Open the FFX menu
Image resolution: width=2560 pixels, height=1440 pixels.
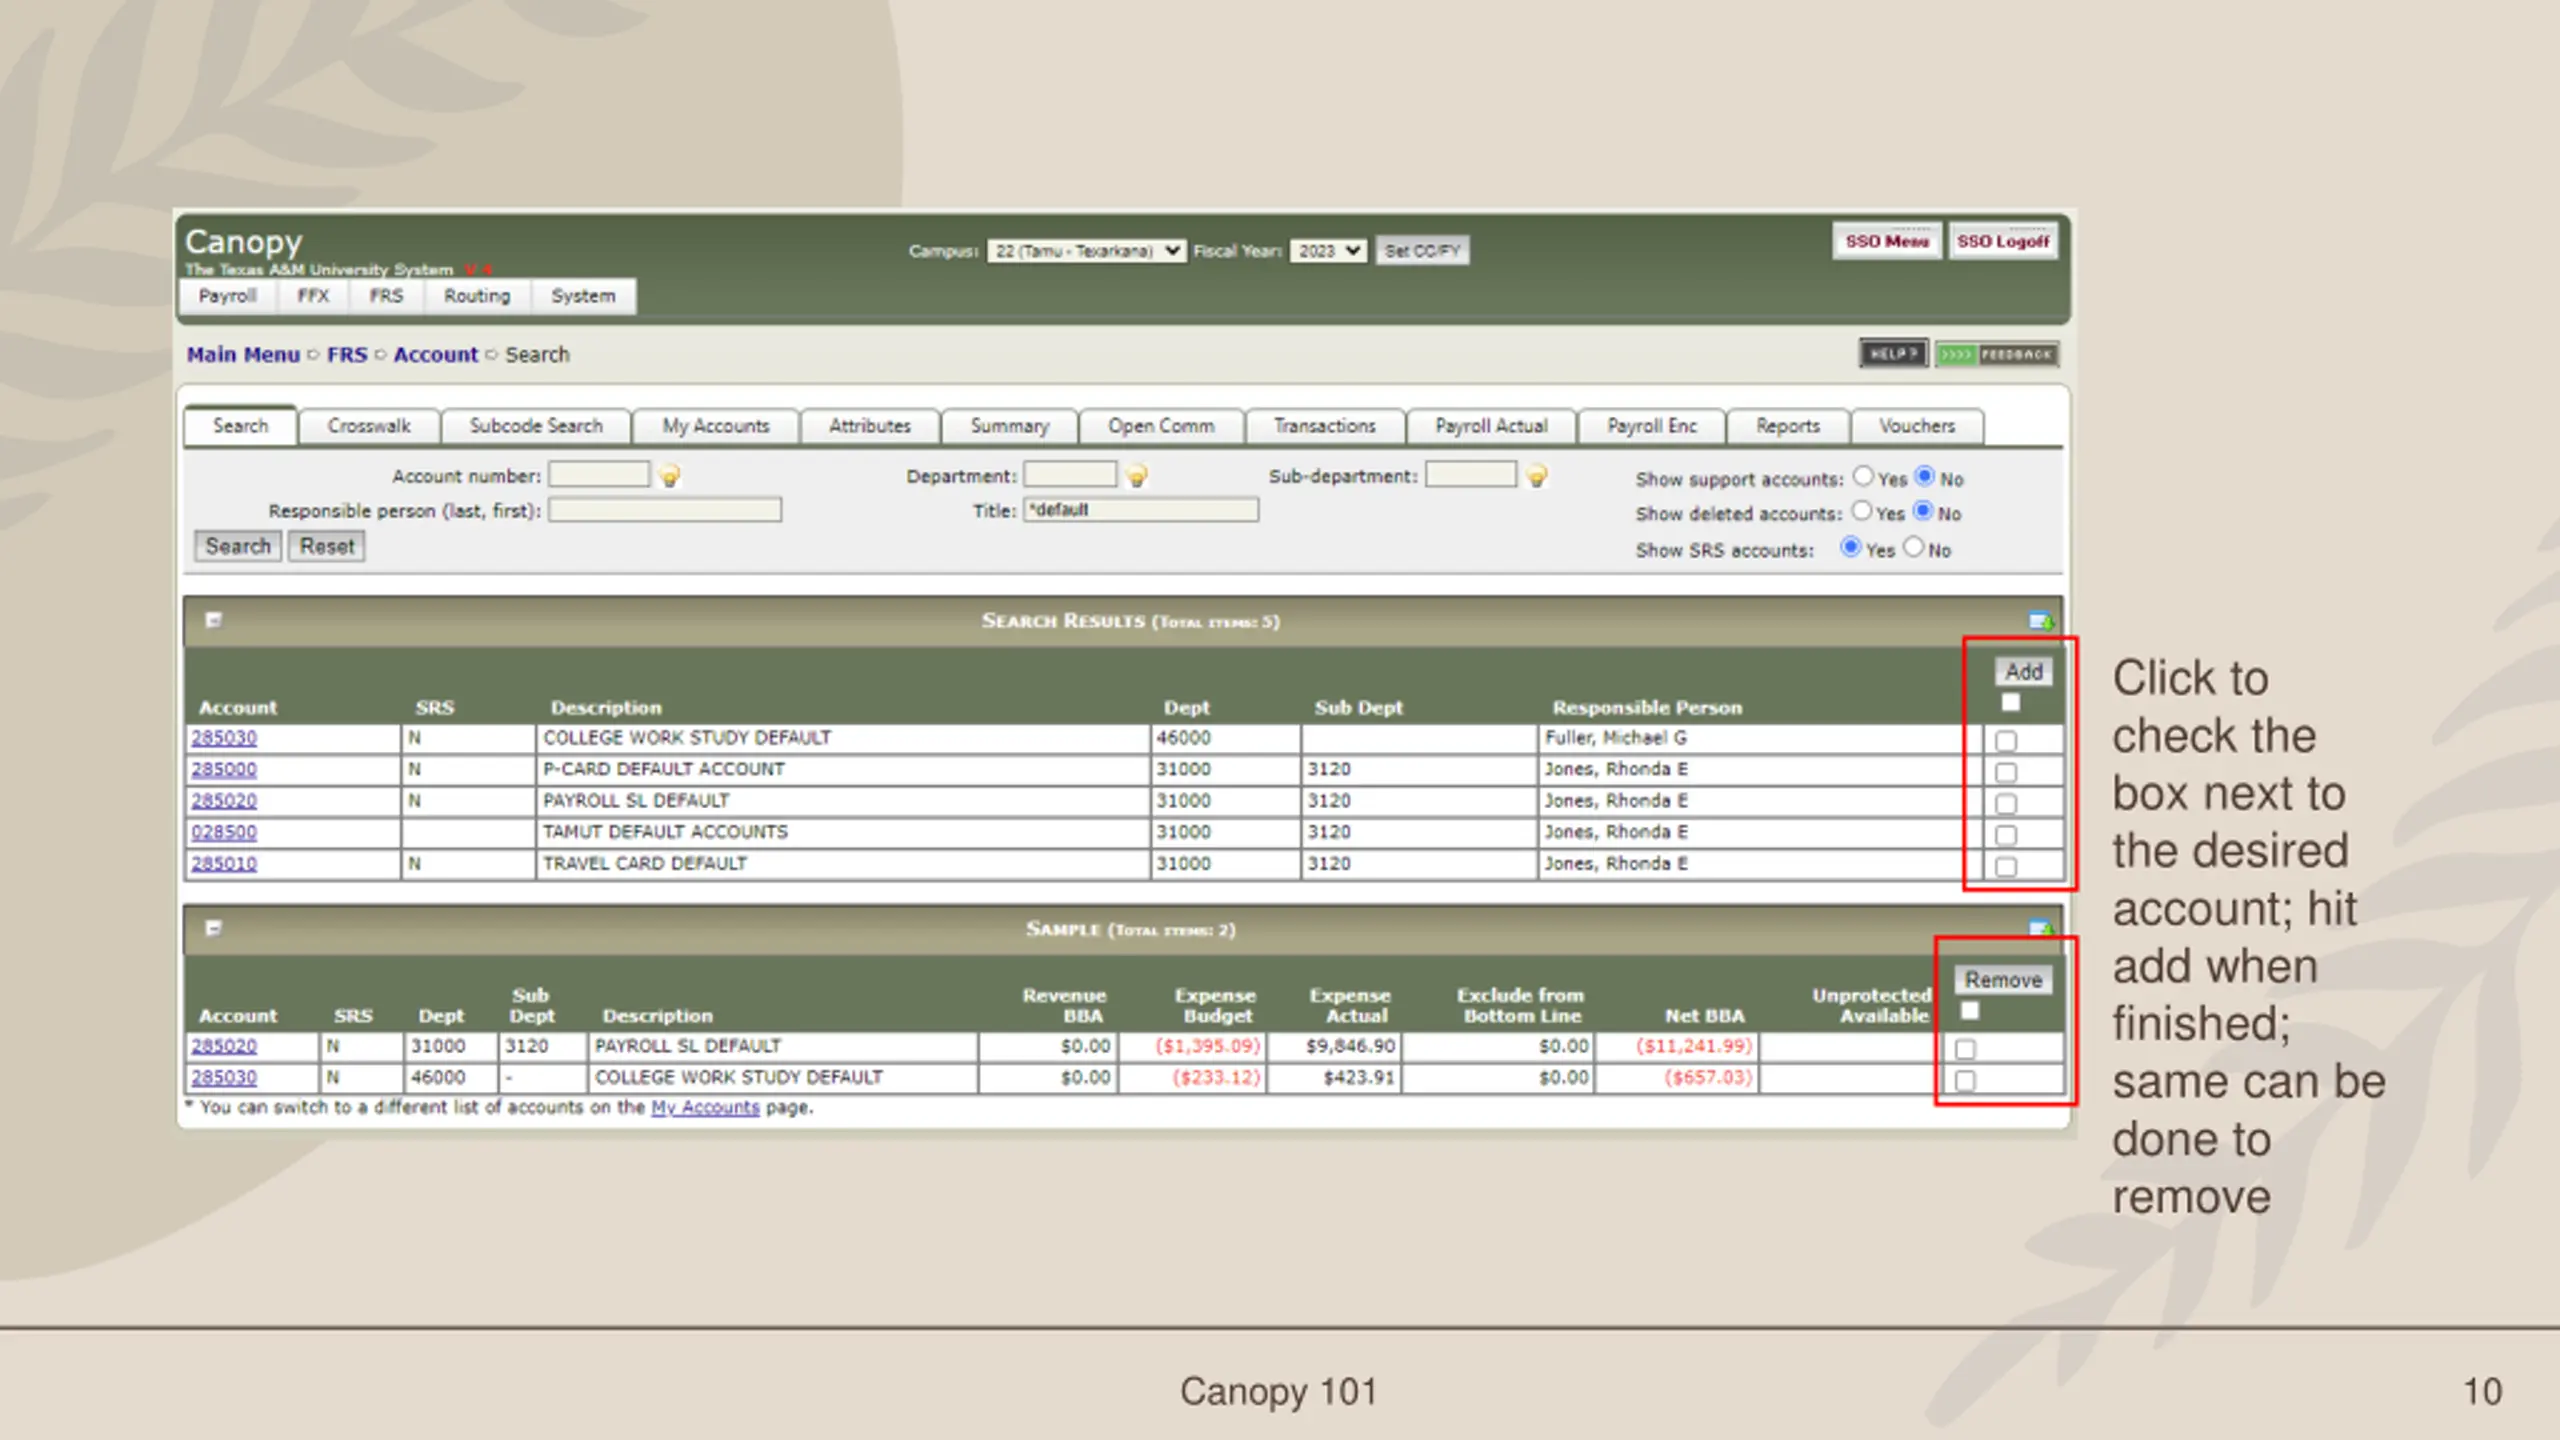(x=313, y=296)
